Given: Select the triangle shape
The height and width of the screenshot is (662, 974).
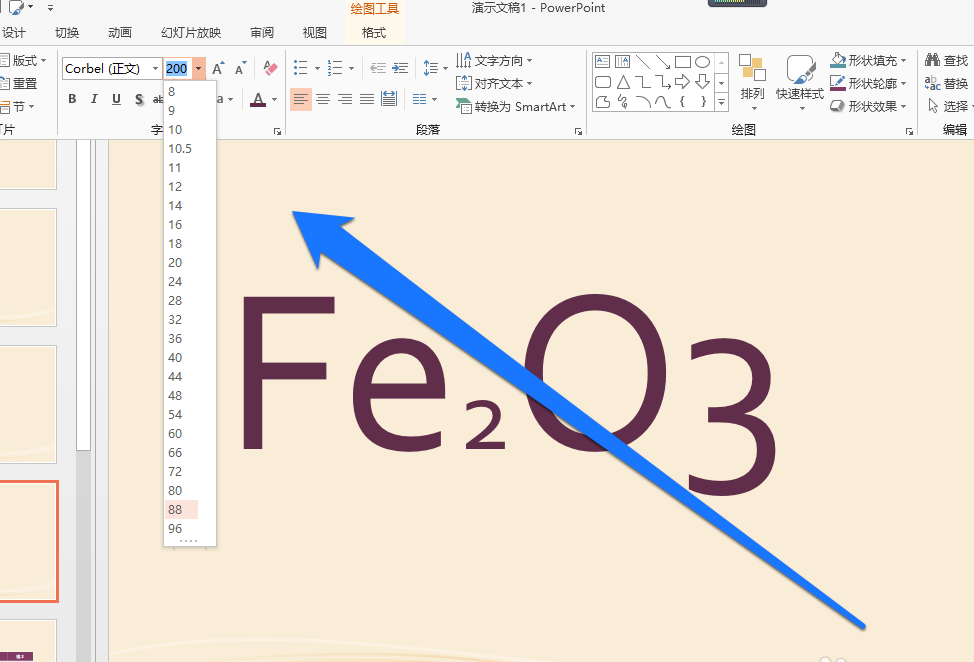Looking at the screenshot, I should pos(623,81).
